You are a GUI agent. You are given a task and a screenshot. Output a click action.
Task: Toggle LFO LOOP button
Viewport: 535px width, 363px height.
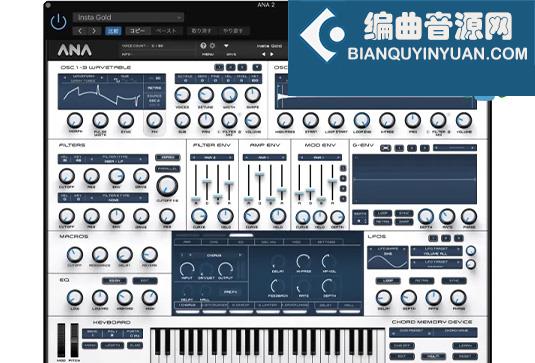click(388, 281)
